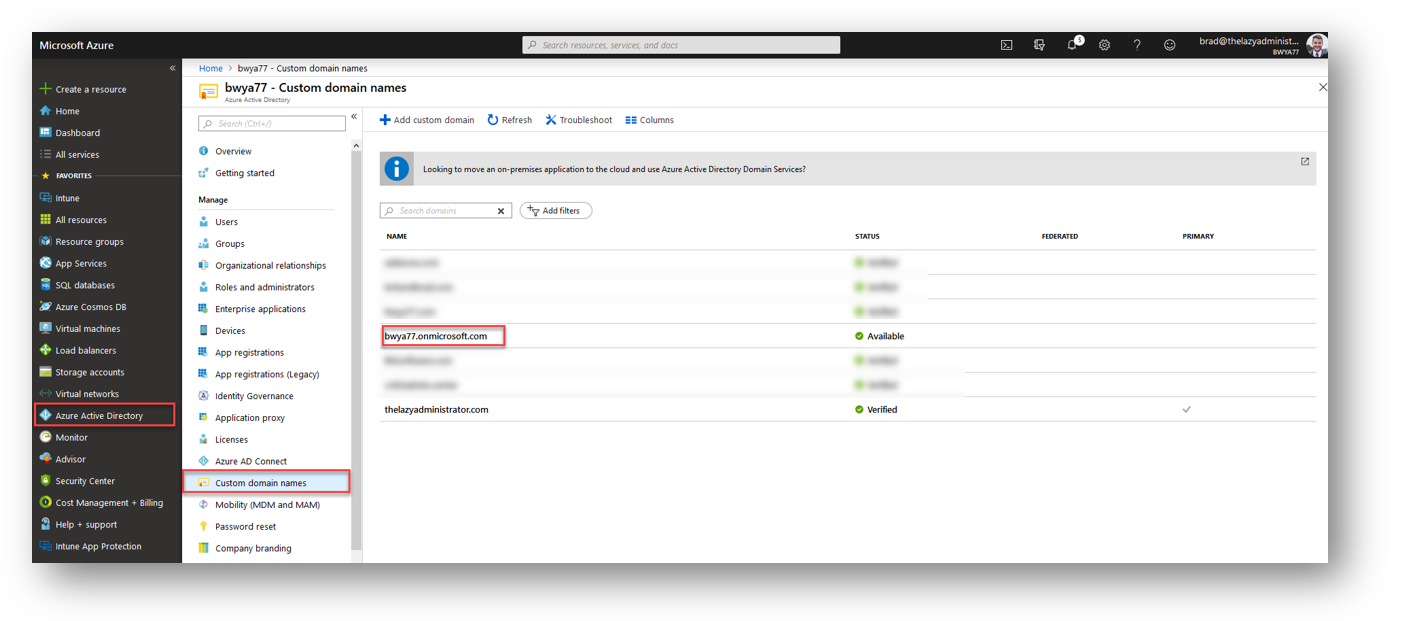The width and height of the screenshot is (1409, 621).
Task: Open Application proxy
Action: [x=250, y=418]
